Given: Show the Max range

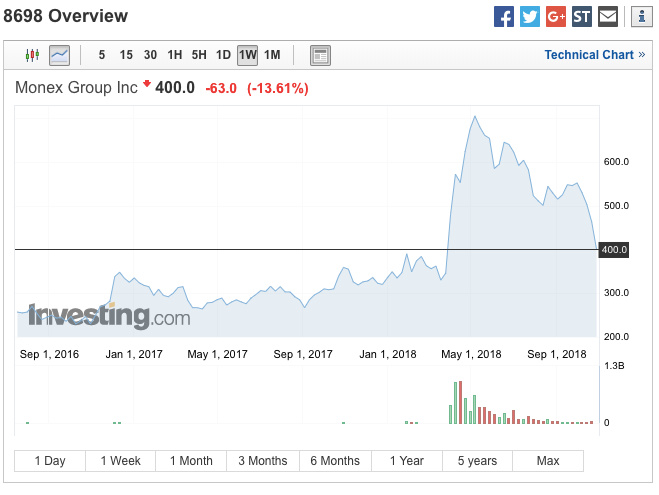Looking at the screenshot, I should coord(548,461).
